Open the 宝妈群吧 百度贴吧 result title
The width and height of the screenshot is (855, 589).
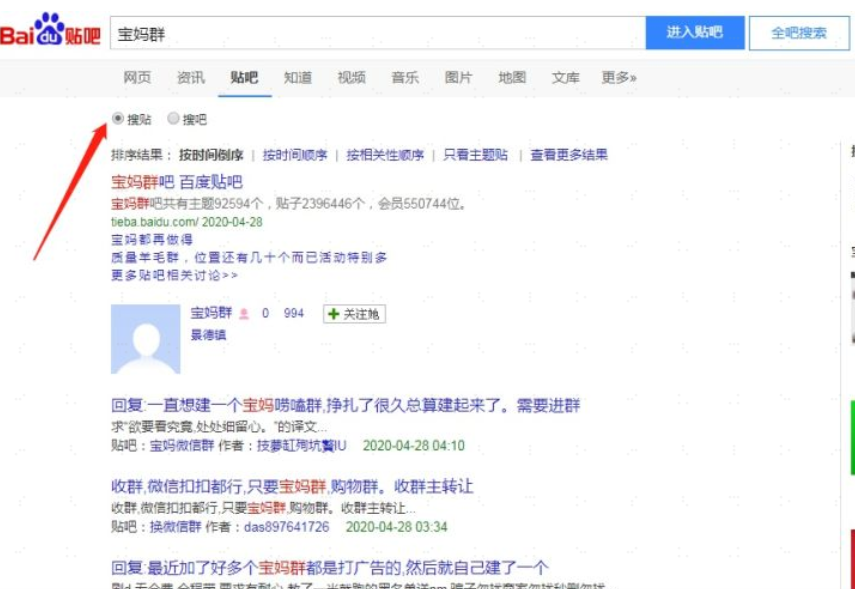pos(177,182)
